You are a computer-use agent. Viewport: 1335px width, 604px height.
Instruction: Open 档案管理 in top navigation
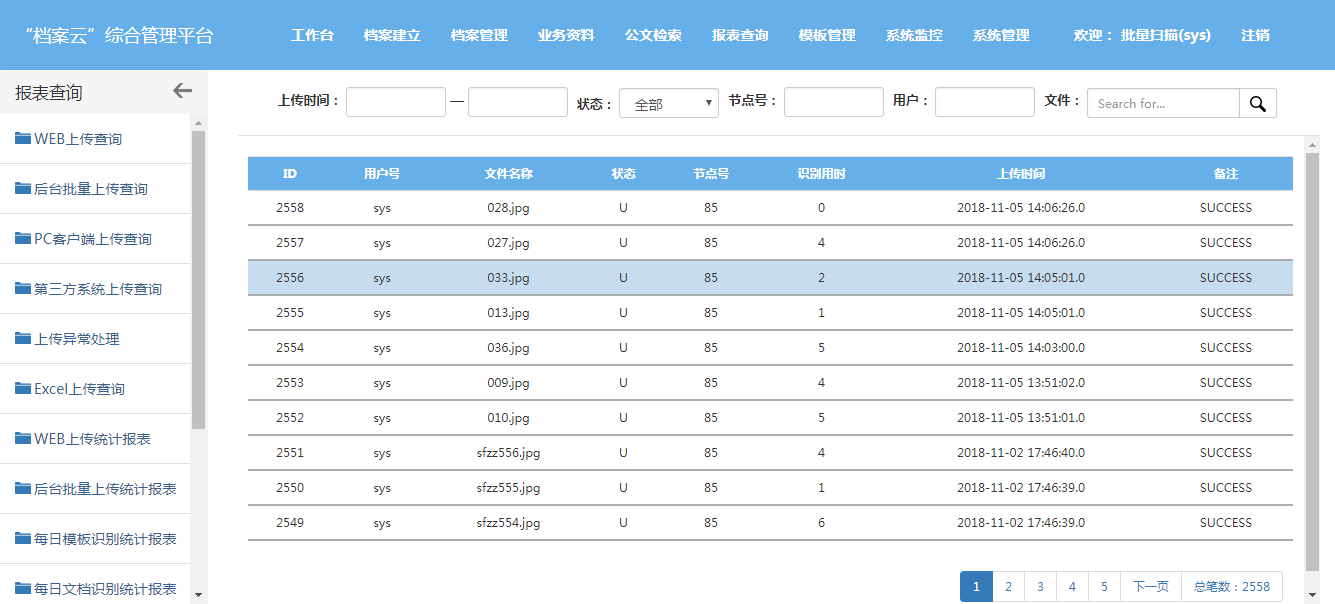point(479,35)
